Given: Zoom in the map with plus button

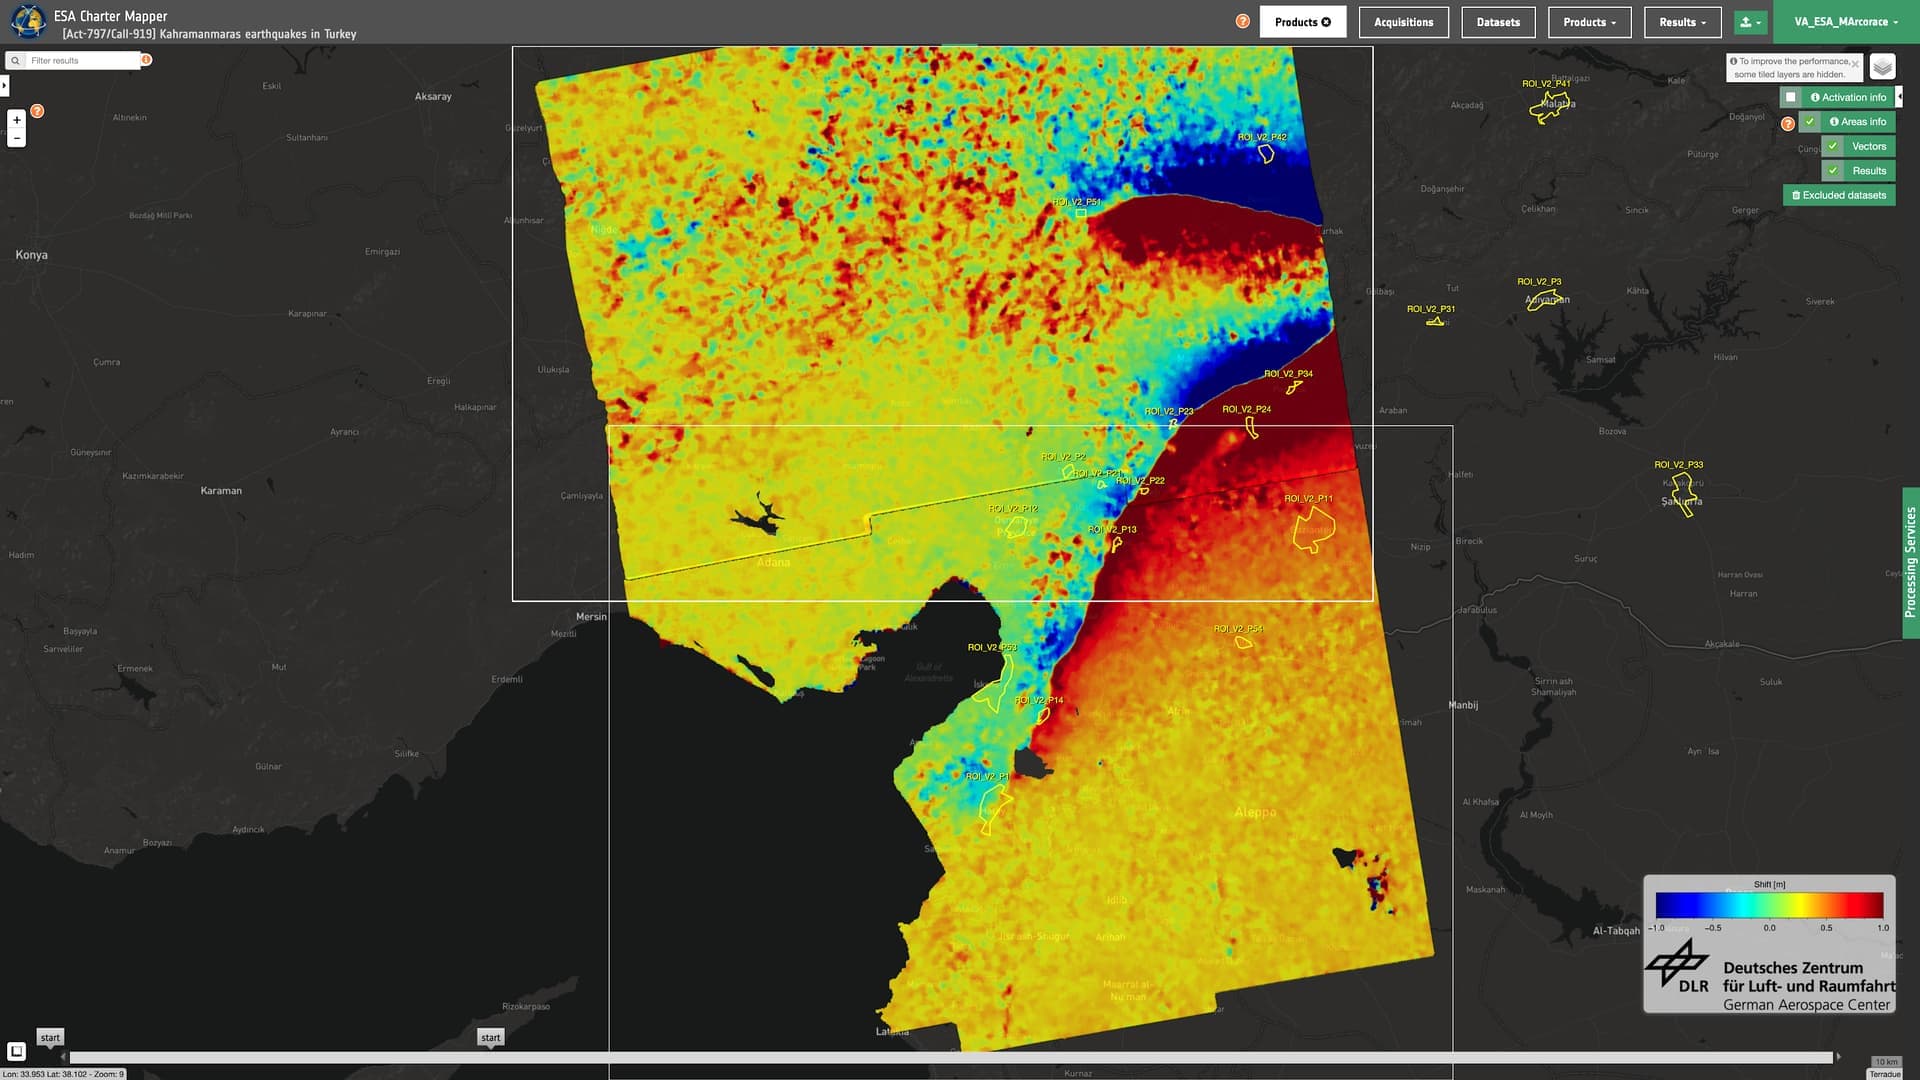Looking at the screenshot, I should point(16,120).
